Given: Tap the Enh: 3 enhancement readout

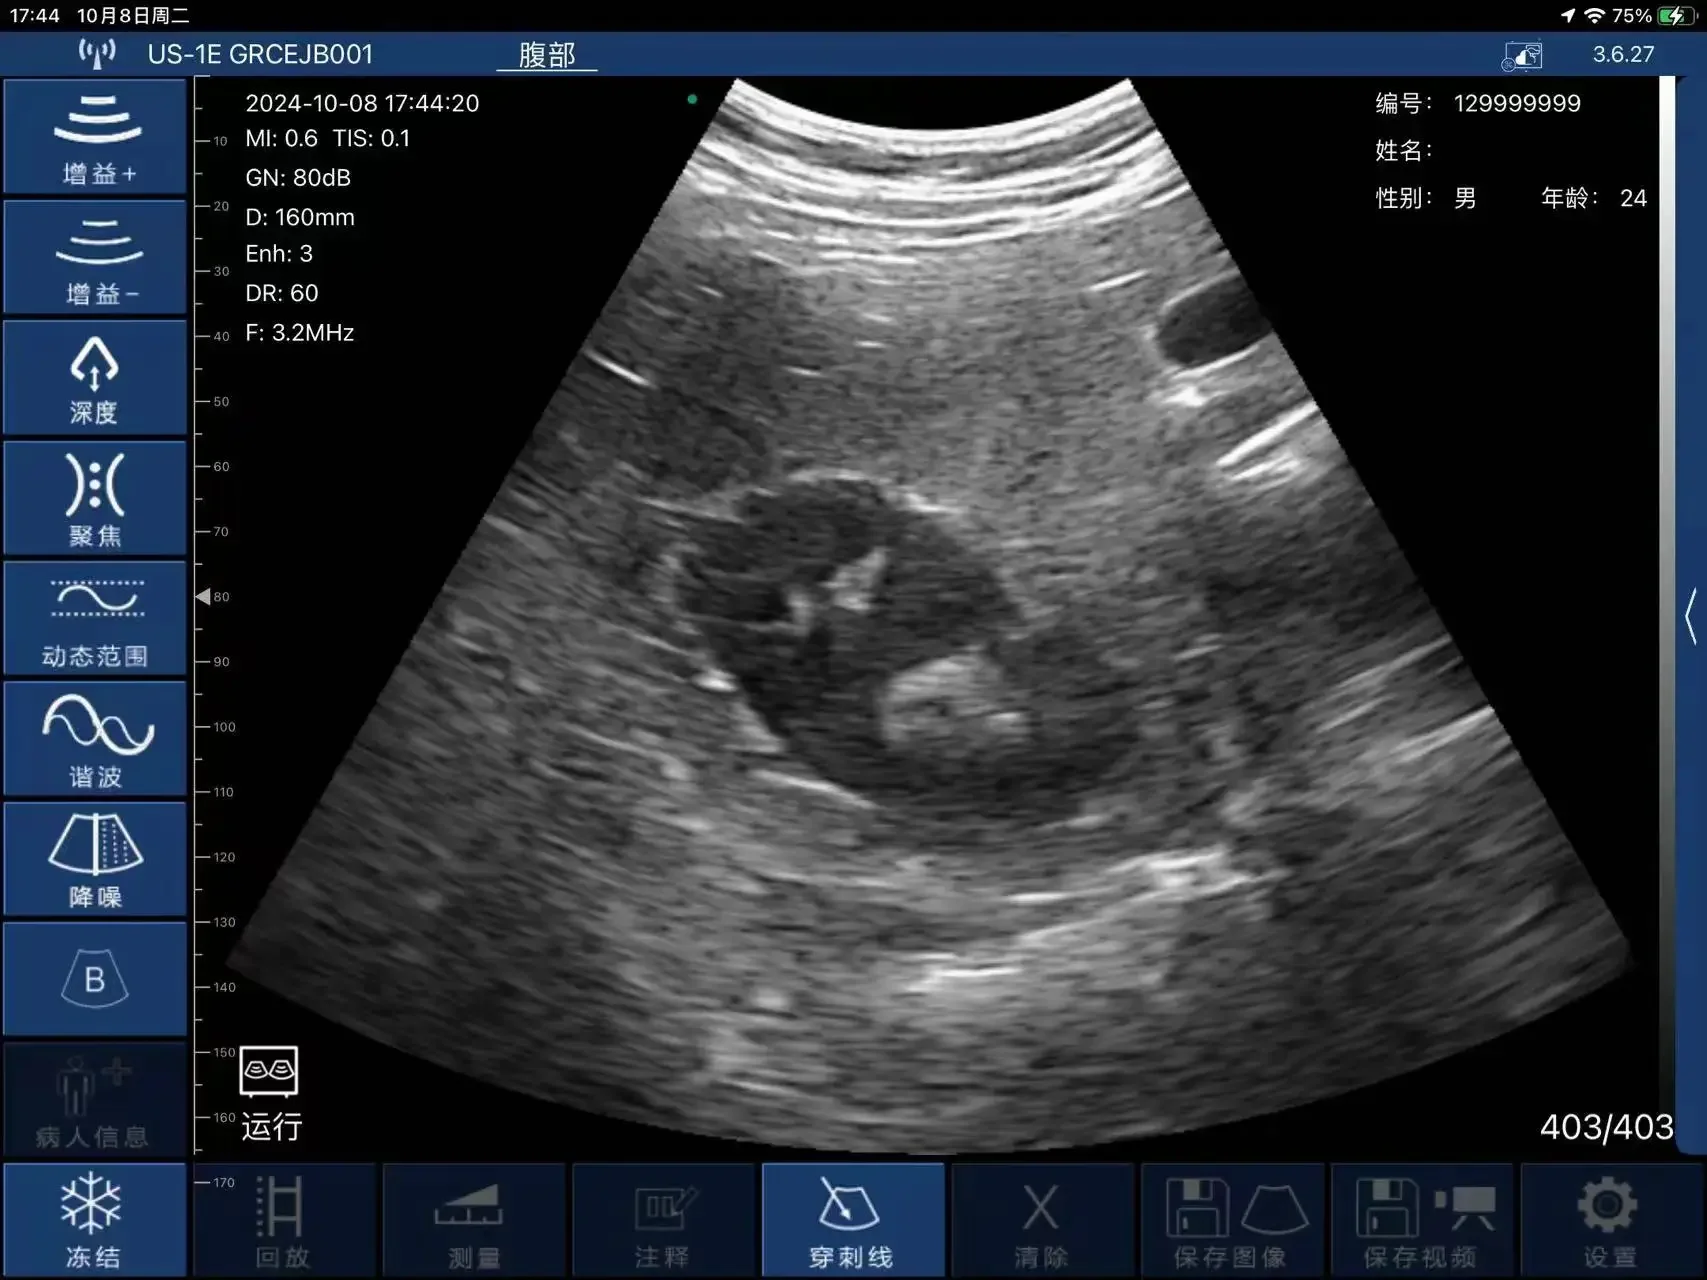Looking at the screenshot, I should coord(279,254).
